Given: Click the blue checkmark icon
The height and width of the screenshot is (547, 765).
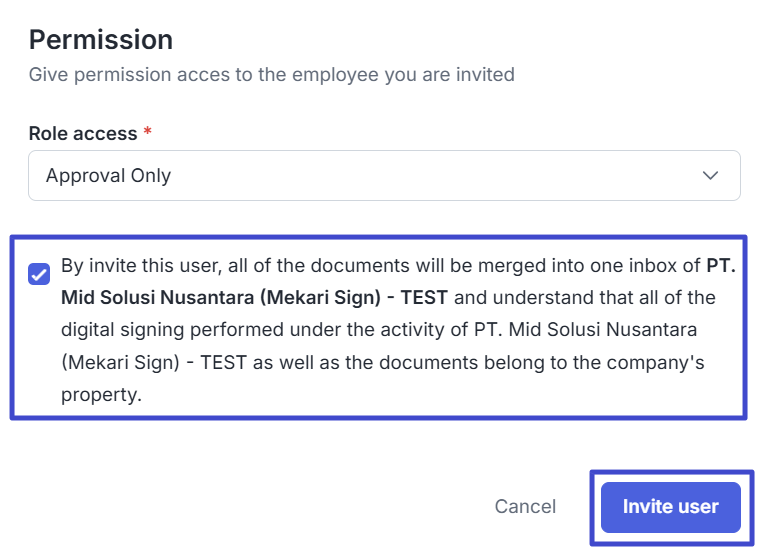Looking at the screenshot, I should point(39,274).
